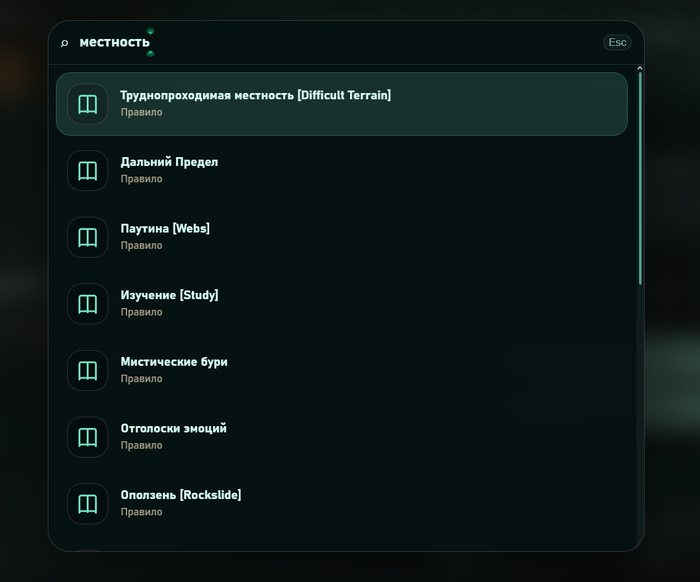Open the Изучение [Study] rule entry

pyautogui.click(x=342, y=304)
